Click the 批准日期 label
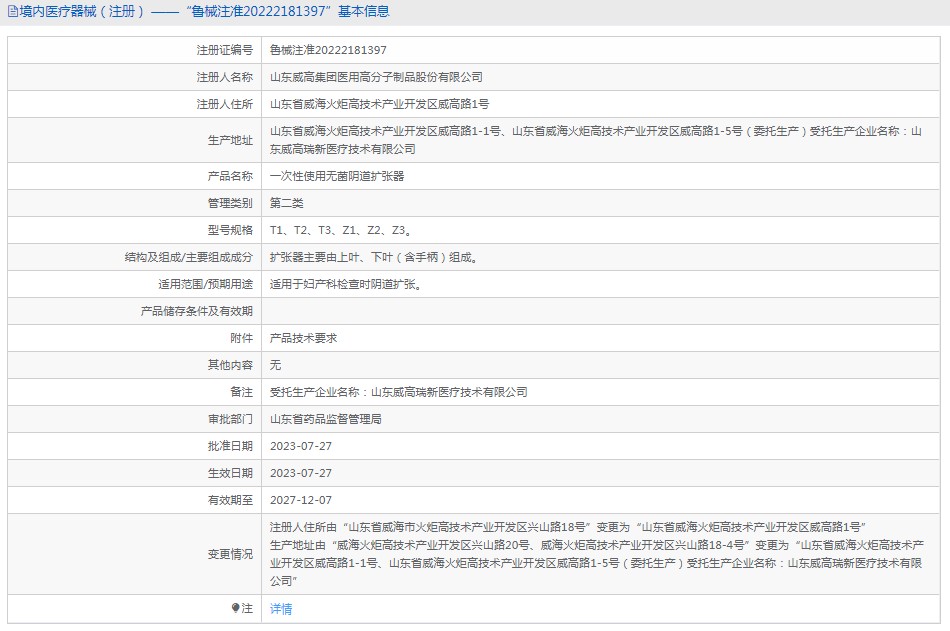Viewport: 950px width, 631px height. (230, 446)
